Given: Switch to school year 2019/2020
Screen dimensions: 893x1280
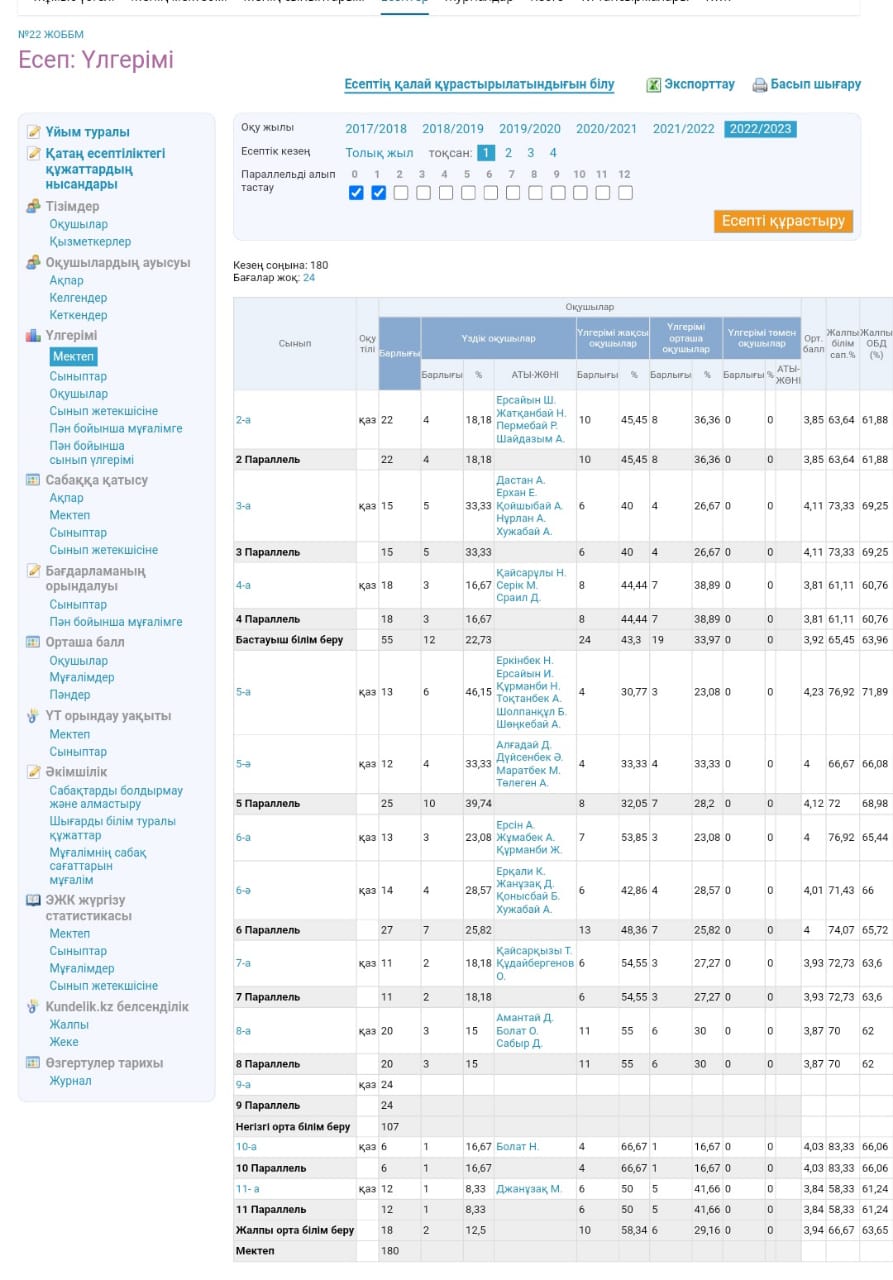Looking at the screenshot, I should 530,129.
